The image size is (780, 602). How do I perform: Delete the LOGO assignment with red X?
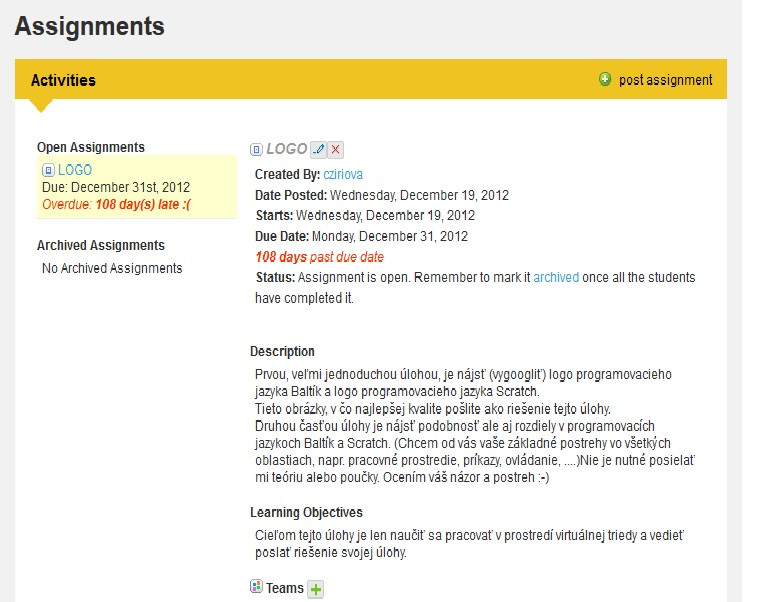point(336,149)
